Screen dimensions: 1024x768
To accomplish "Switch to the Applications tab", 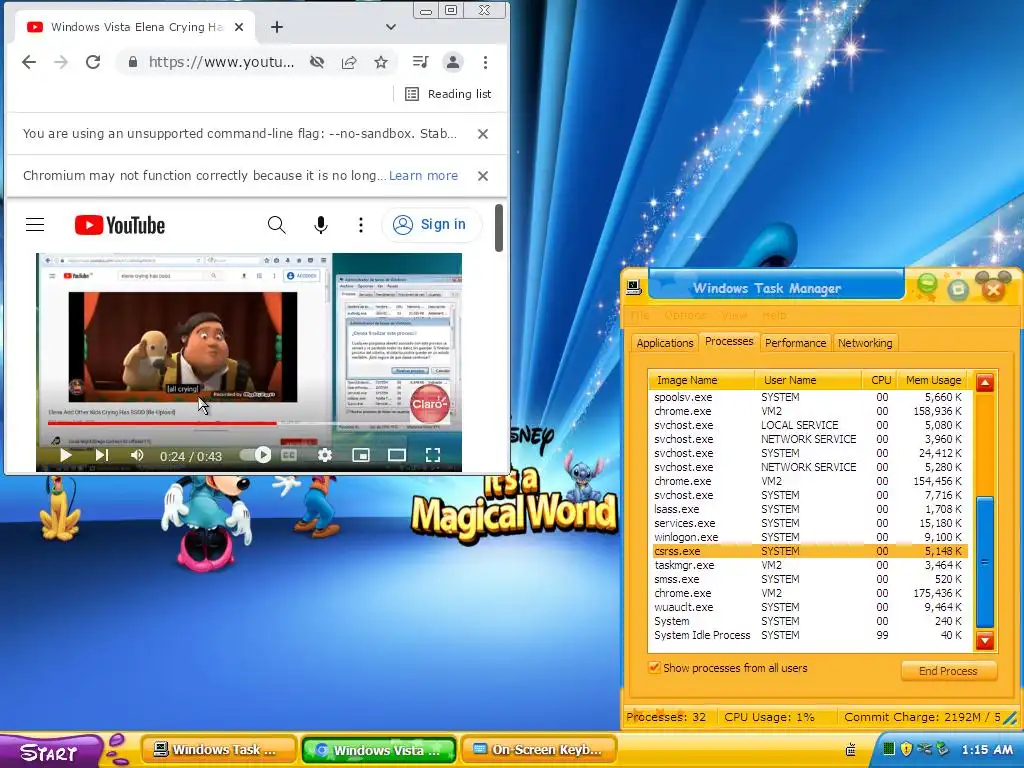I will click(665, 344).
